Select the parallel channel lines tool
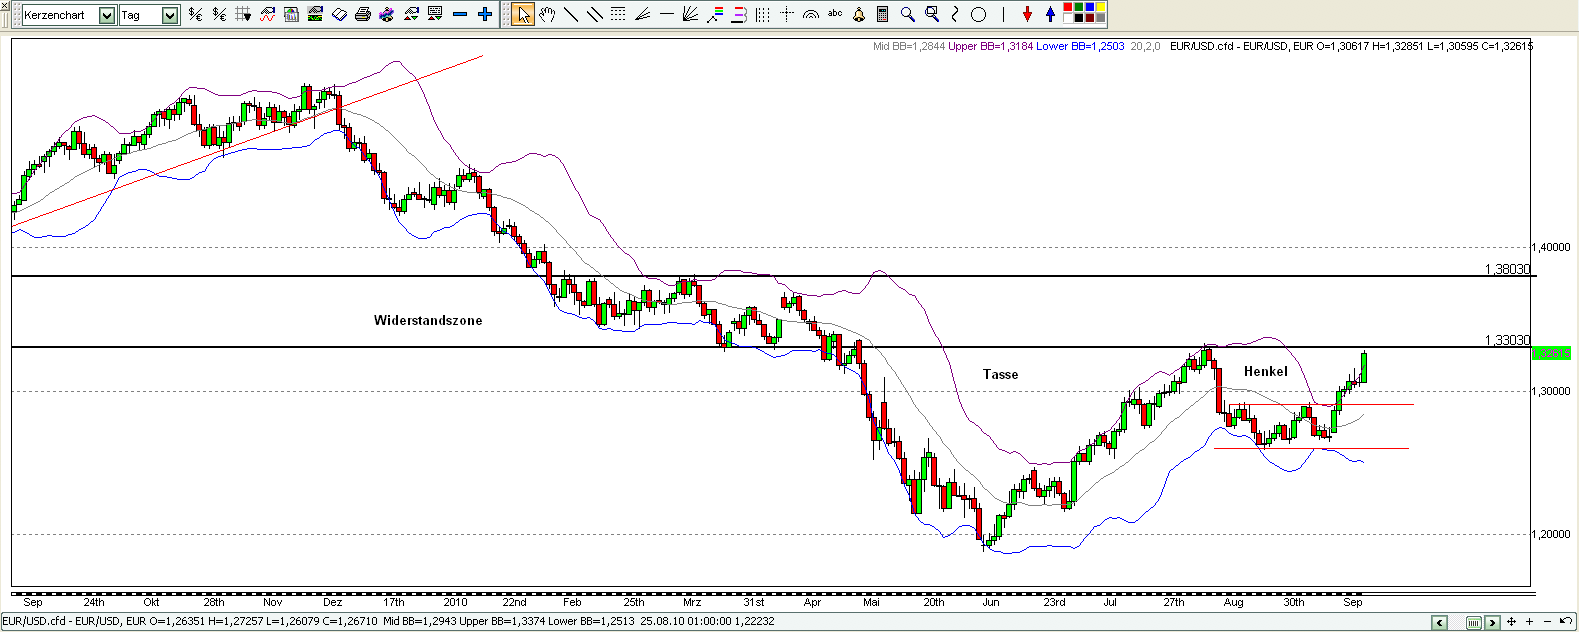Image resolution: width=1579 pixels, height=632 pixels. (595, 14)
